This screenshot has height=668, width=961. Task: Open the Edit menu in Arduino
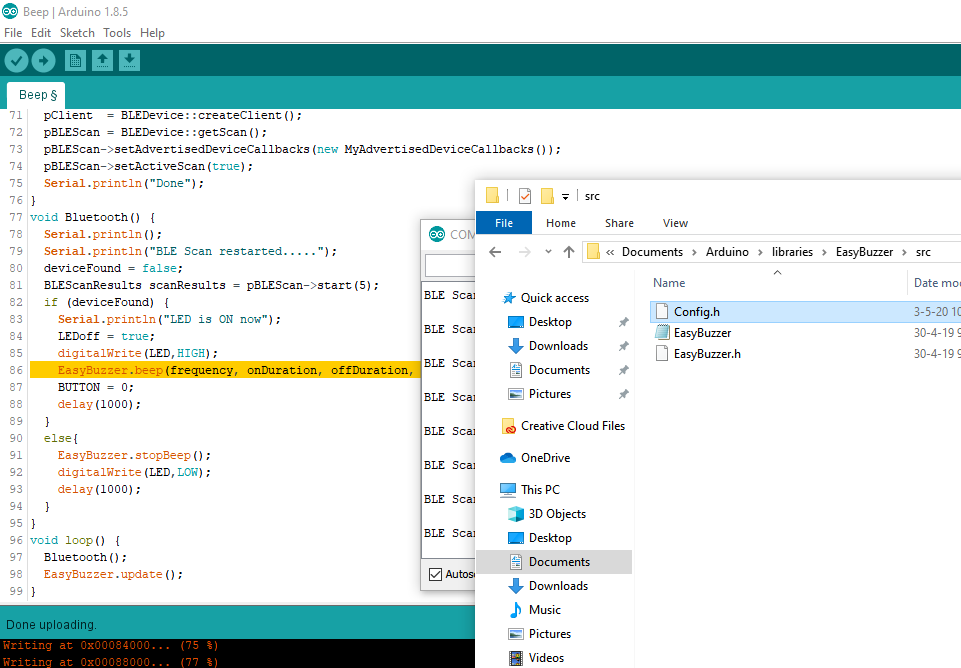[x=41, y=33]
